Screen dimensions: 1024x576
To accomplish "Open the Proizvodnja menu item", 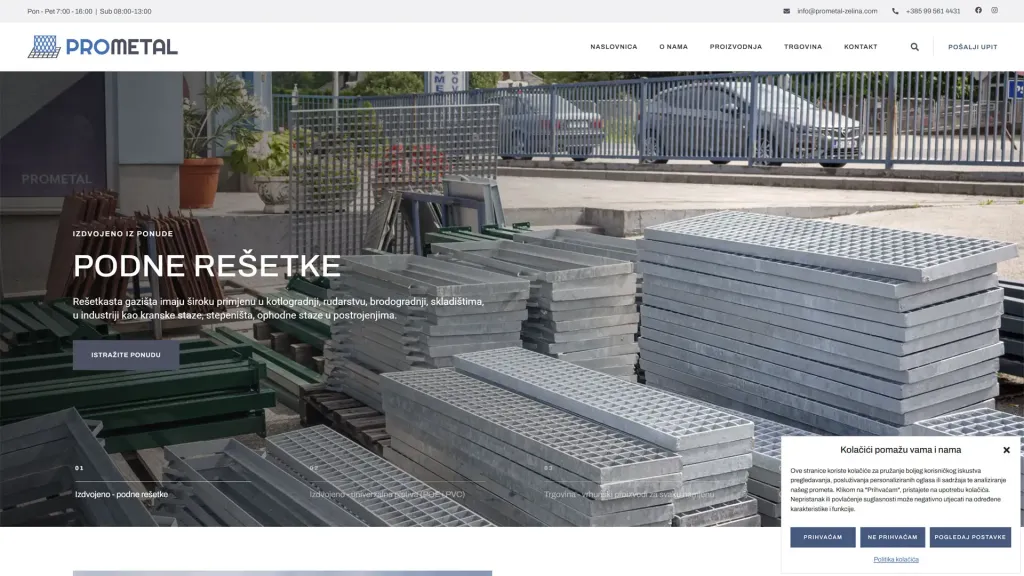I will 736,47.
